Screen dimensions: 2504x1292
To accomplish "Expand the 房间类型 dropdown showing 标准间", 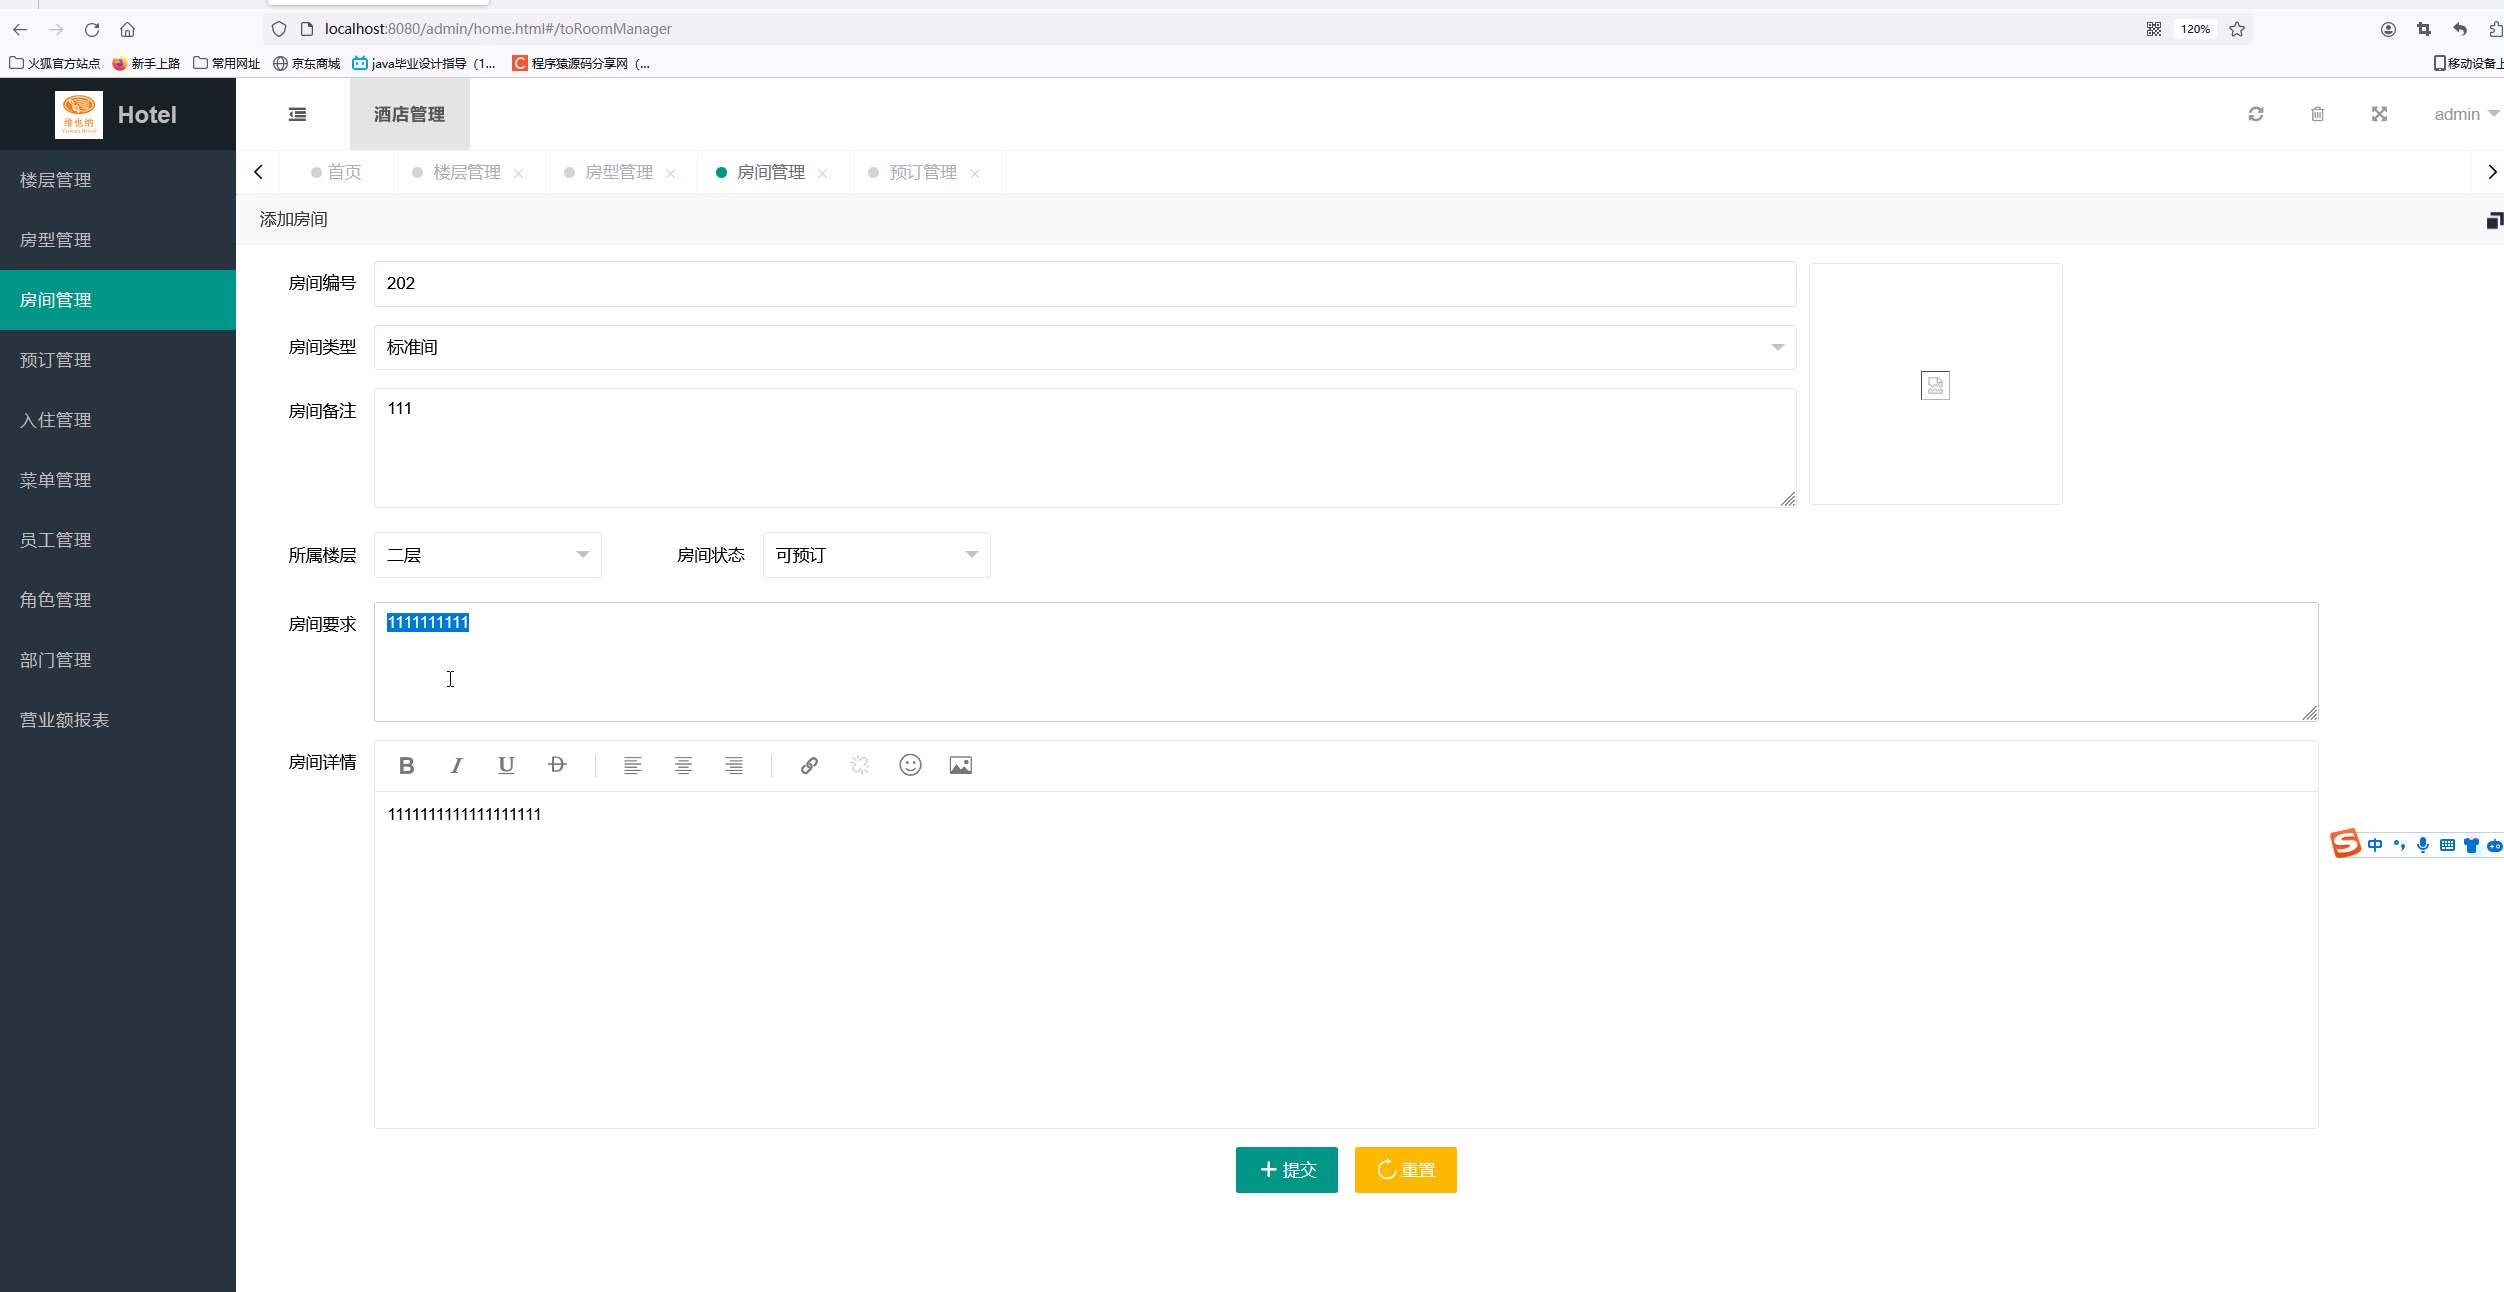I will tap(1084, 347).
